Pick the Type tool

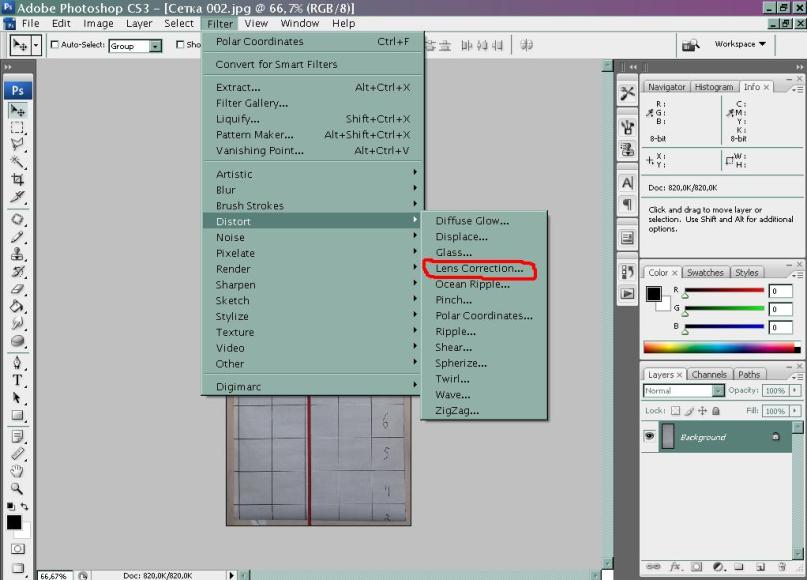point(17,381)
